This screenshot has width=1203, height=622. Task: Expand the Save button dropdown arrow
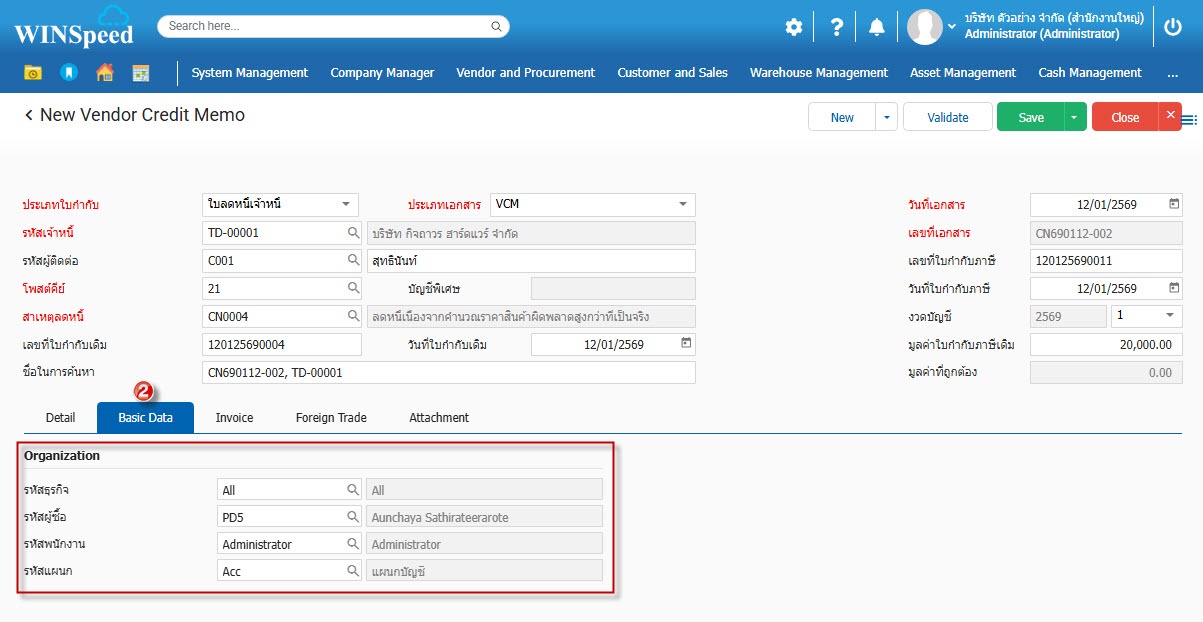[1074, 117]
